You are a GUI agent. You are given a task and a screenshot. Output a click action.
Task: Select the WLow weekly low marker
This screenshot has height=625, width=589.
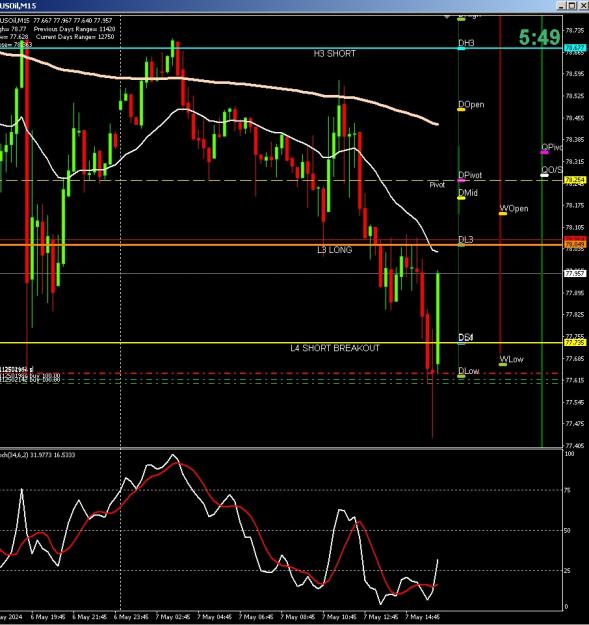click(x=503, y=364)
